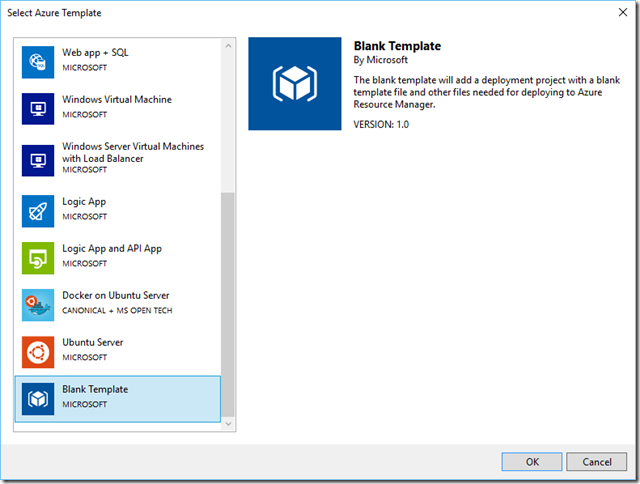Screen dimensions: 640x484
Task: Click the 'VERSION: 1.0' text in the details pane
Action: pyautogui.click(x=381, y=124)
